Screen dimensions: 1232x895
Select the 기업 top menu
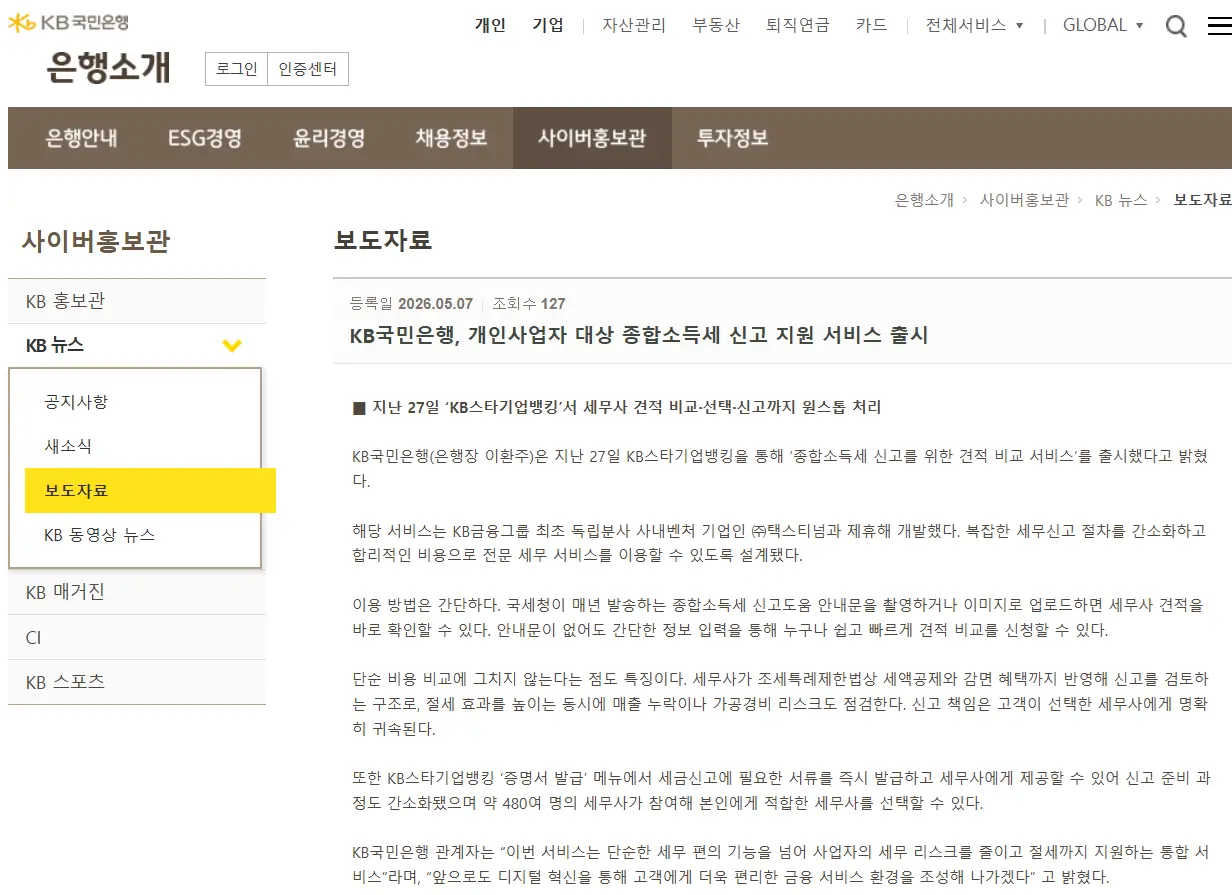click(548, 25)
